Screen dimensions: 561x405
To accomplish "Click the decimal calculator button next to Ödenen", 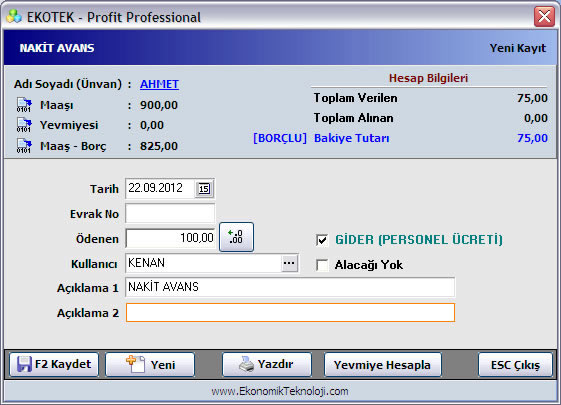I will click(x=236, y=237).
